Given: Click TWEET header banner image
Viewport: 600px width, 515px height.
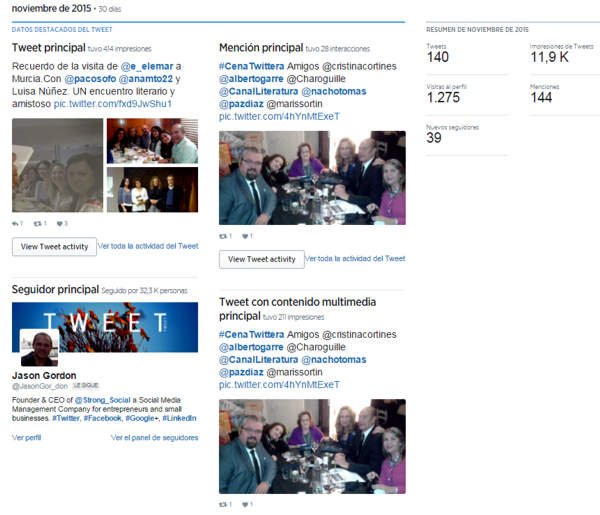Looking at the screenshot, I should click(x=105, y=327).
